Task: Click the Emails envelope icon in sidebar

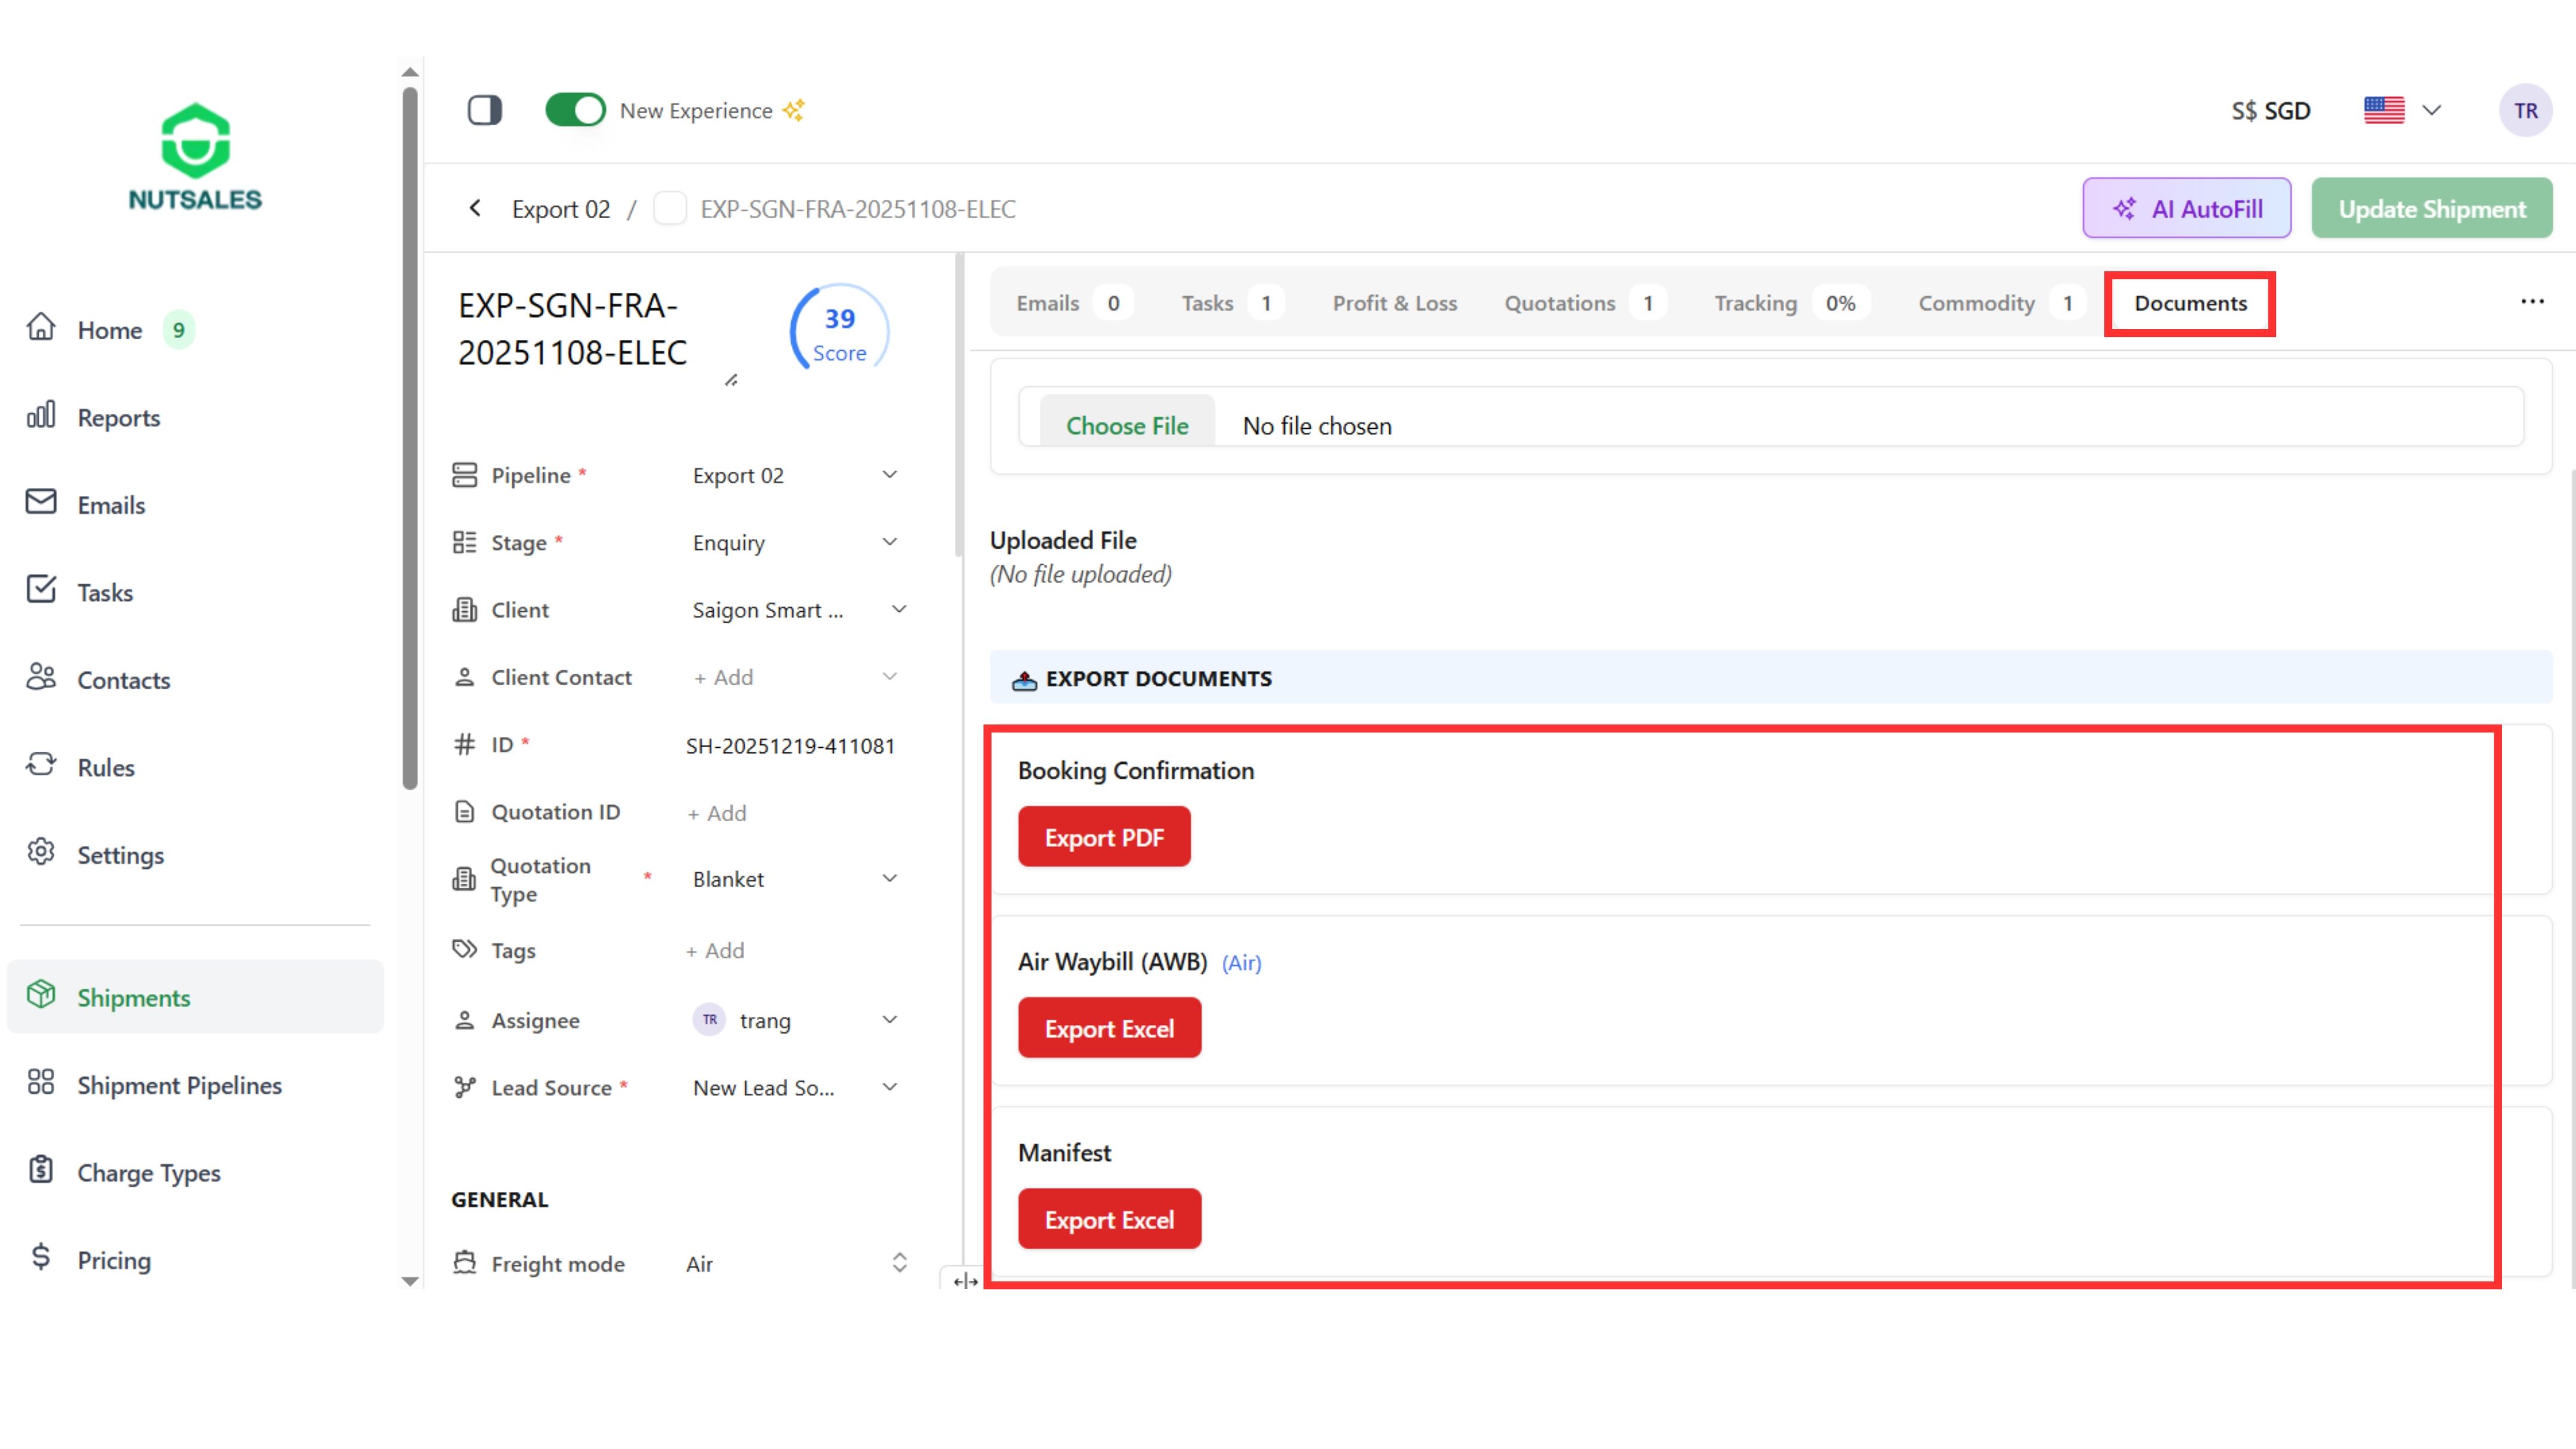Action: click(41, 502)
